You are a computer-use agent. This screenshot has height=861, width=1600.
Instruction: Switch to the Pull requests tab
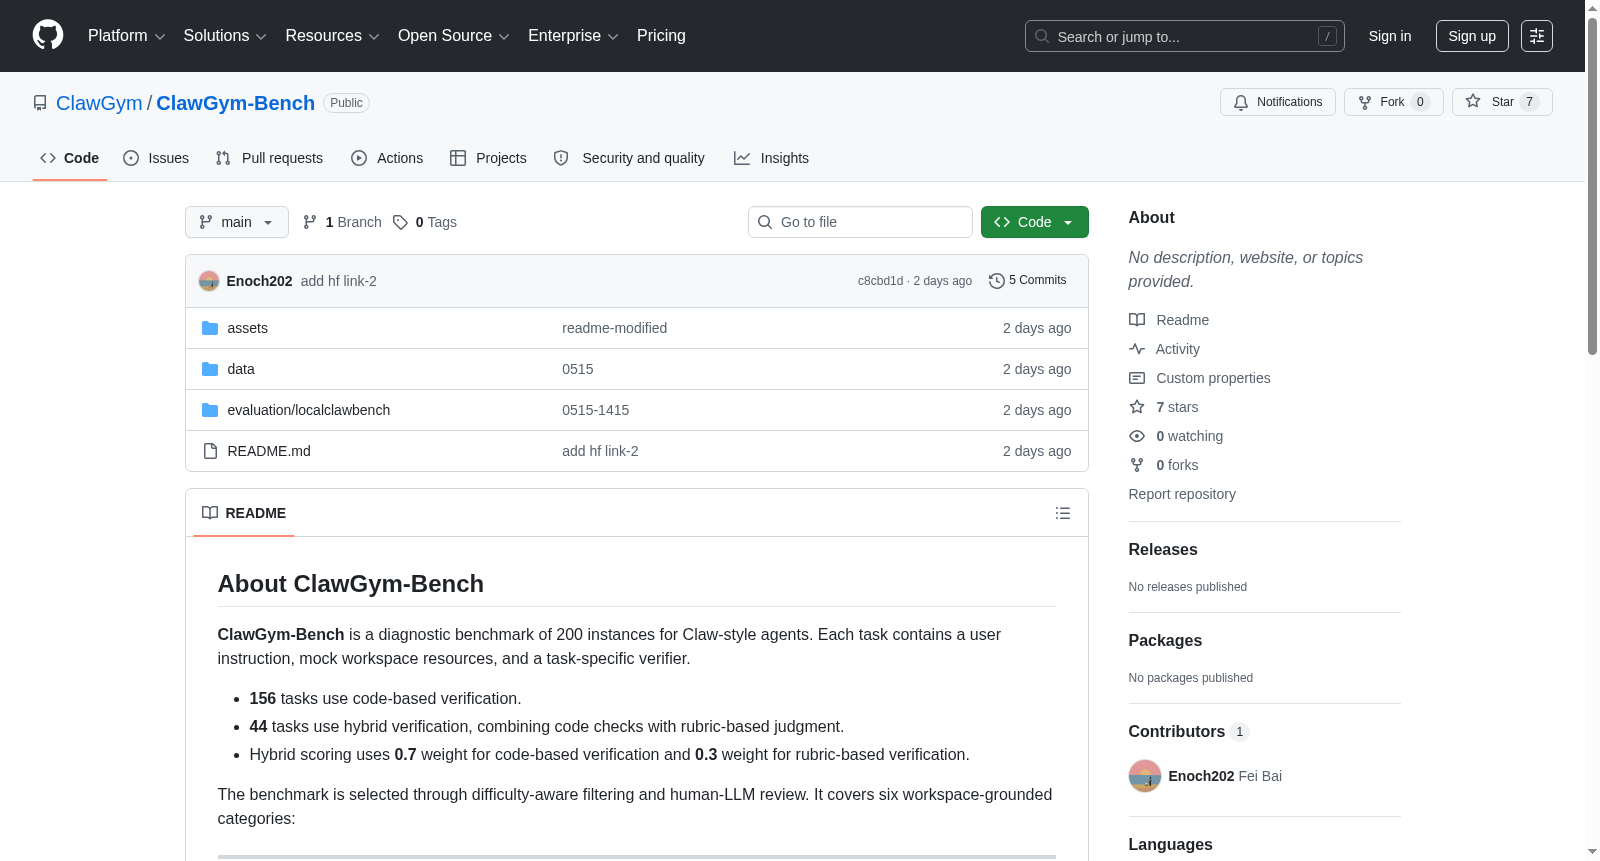(x=269, y=158)
